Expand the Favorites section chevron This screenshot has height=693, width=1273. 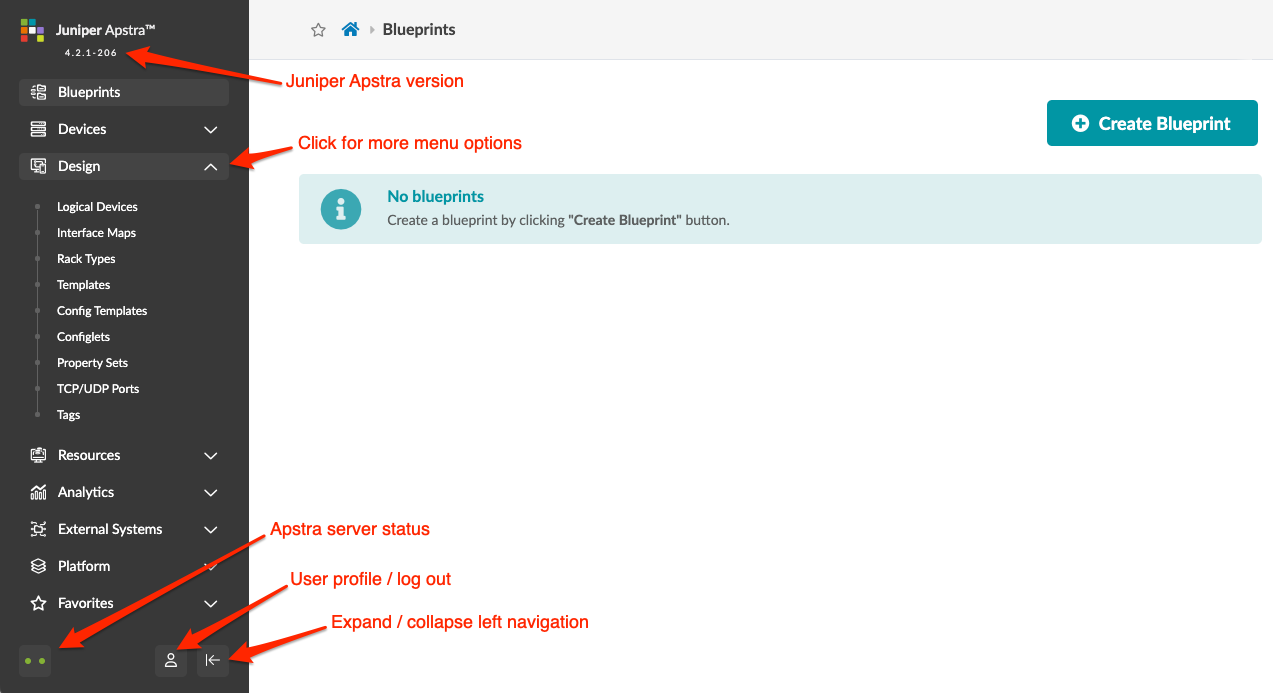(211, 603)
